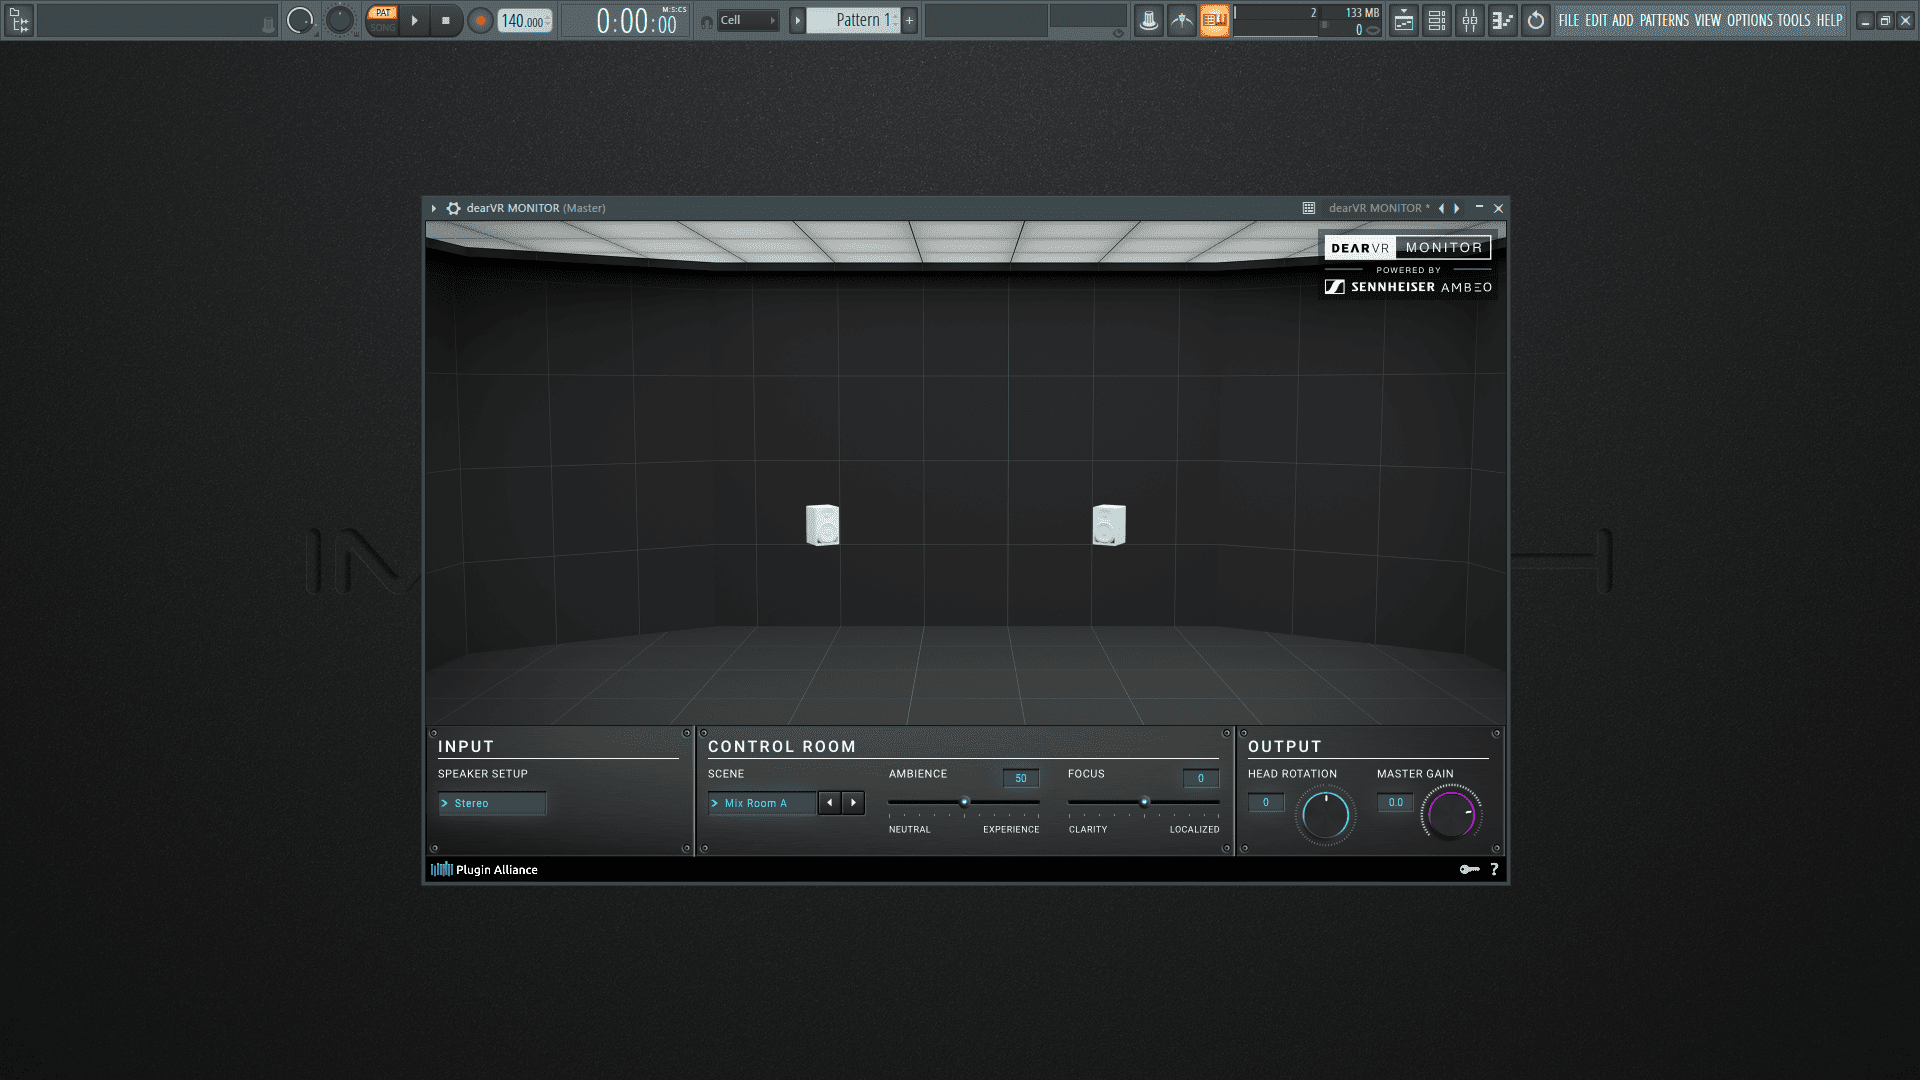Screen dimensions: 1920x1080
Task: Open the Cell snap dropdown
Action: click(748, 20)
